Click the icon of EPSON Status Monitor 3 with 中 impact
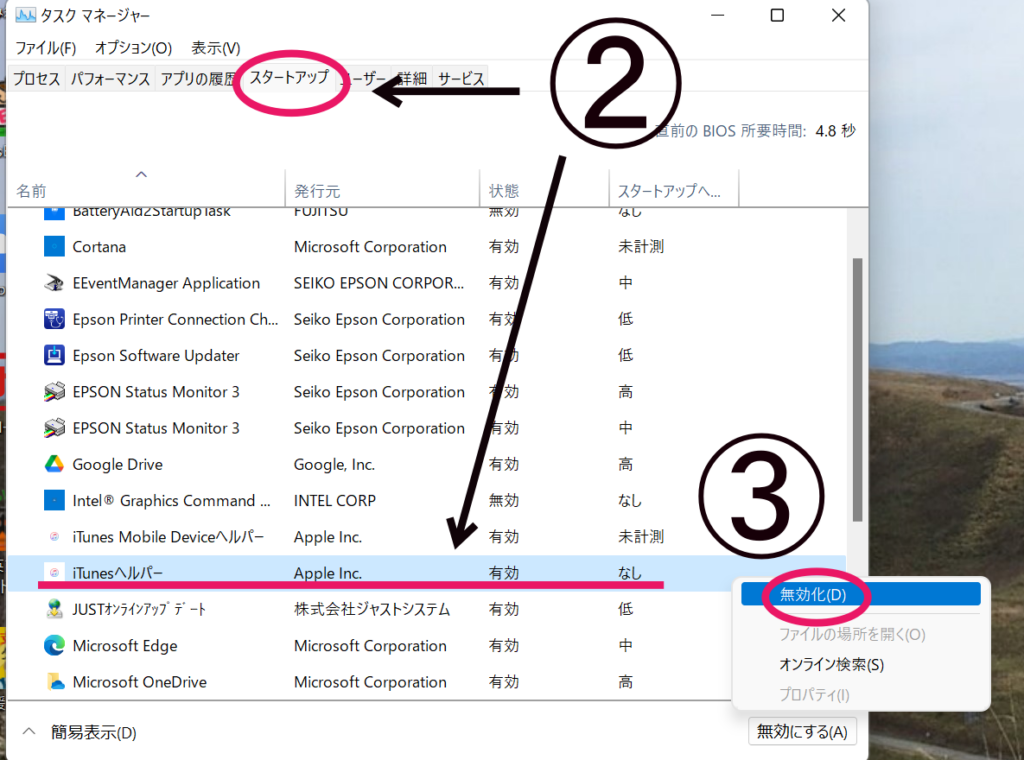1024x760 pixels. [54, 428]
